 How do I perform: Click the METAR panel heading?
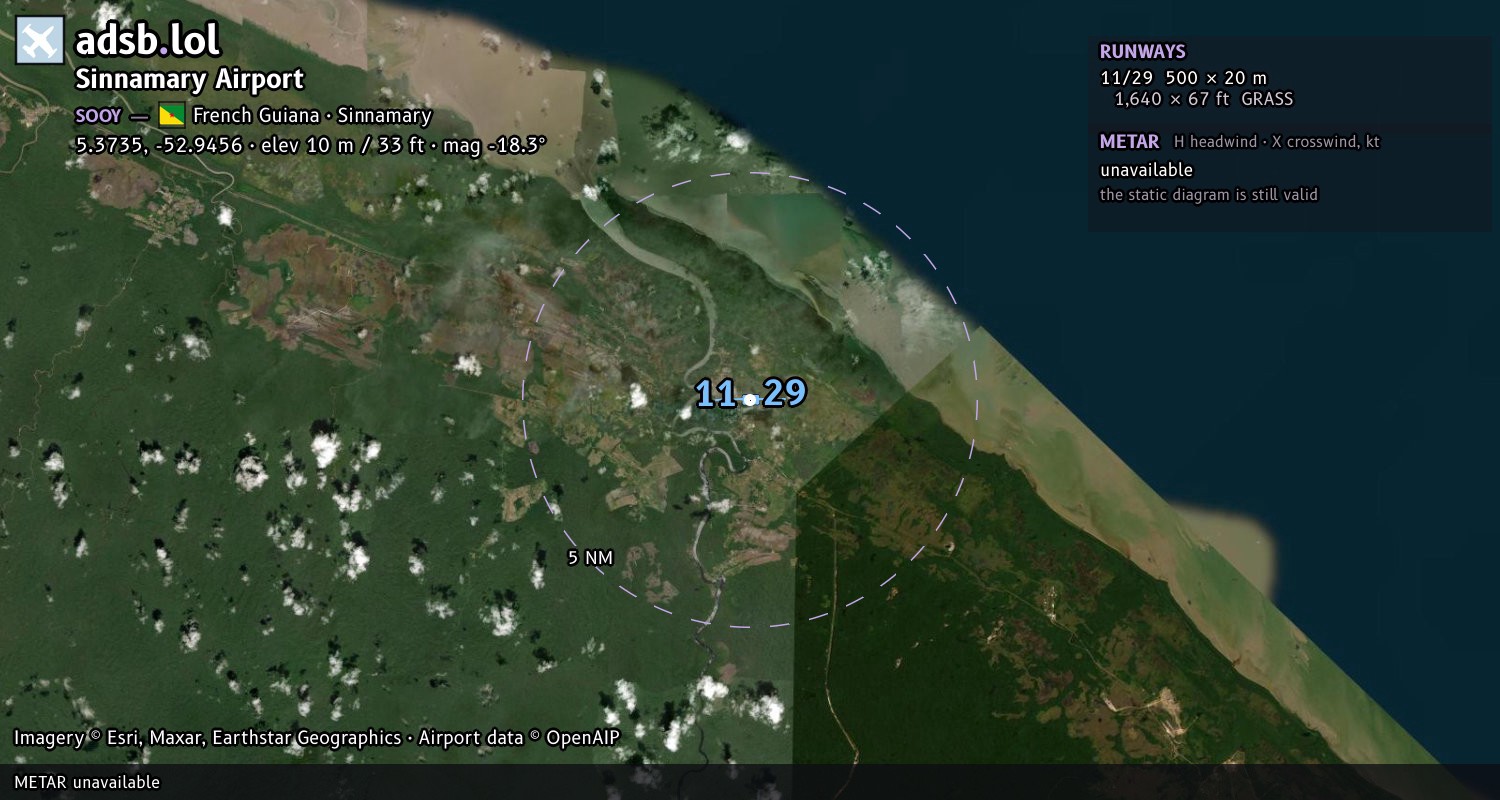point(1129,142)
